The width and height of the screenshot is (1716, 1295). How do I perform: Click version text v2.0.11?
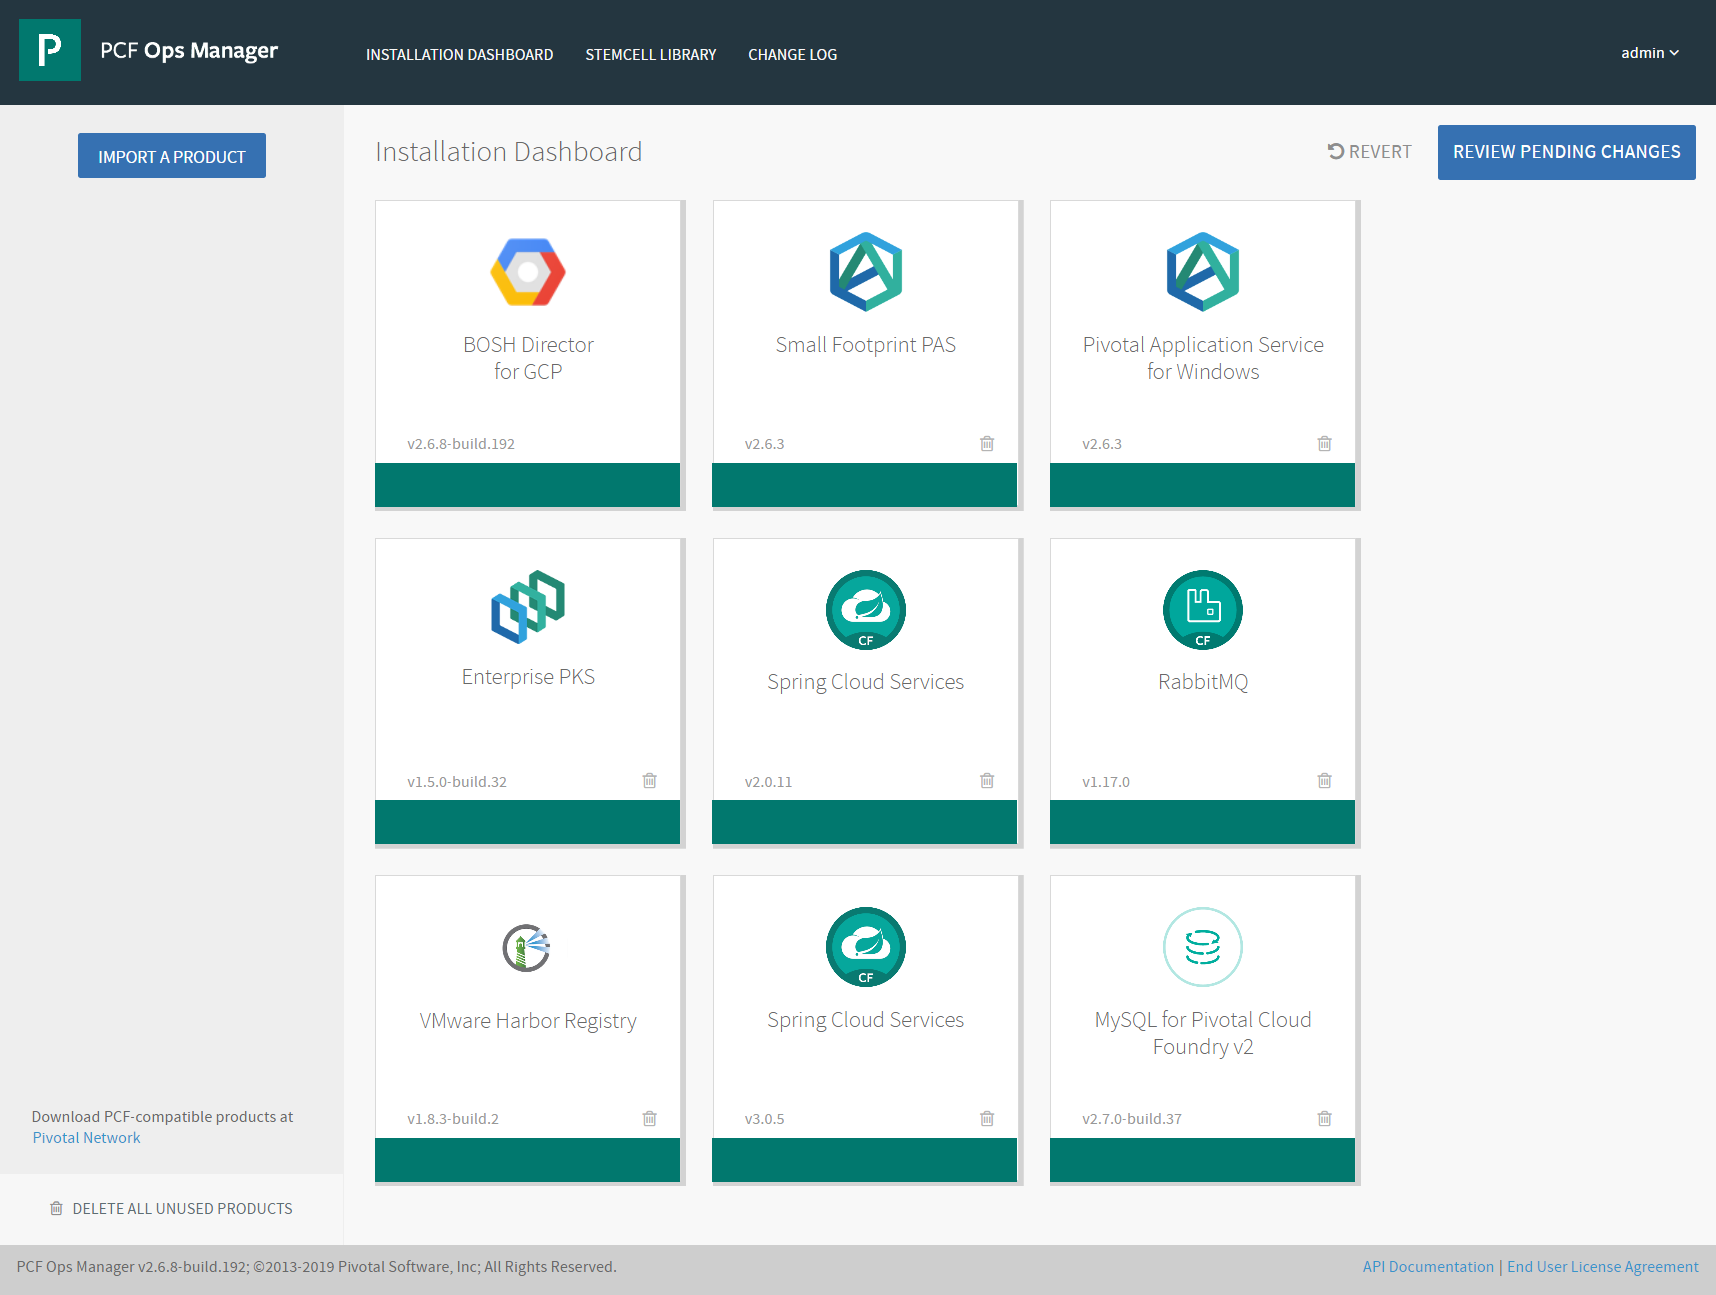[x=768, y=782]
